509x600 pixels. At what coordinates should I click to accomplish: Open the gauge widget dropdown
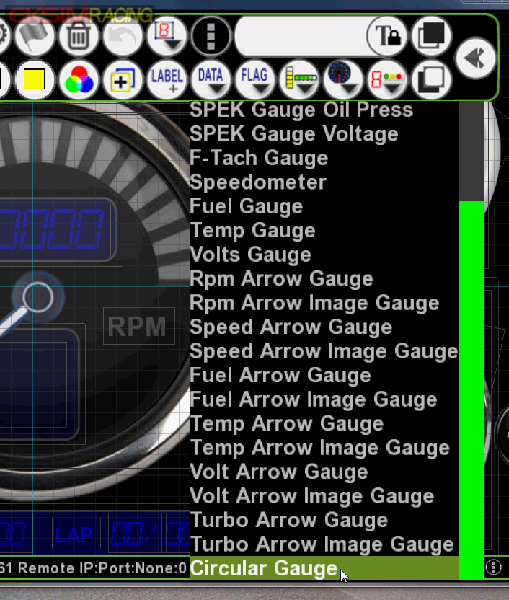tap(343, 80)
